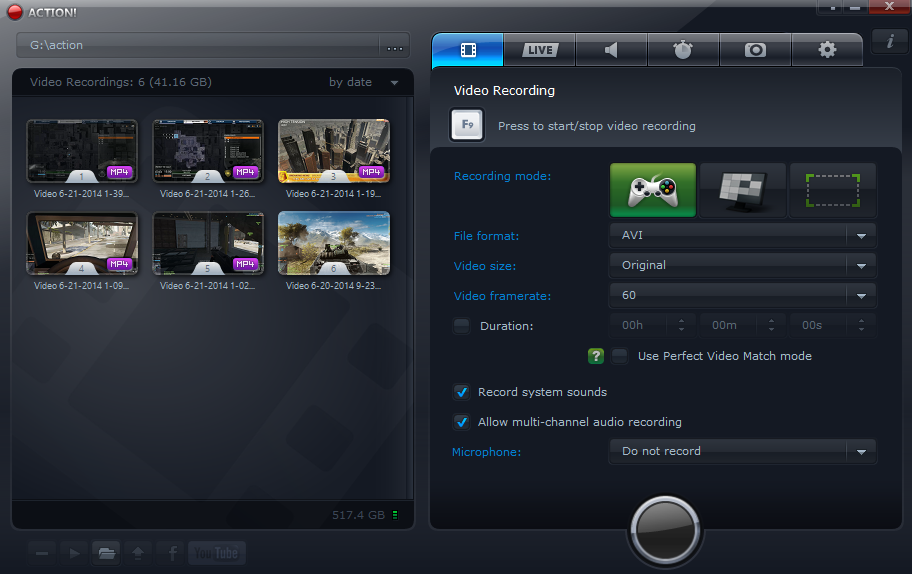Open the Video size Original dropdown
The image size is (912, 574).
pyautogui.click(x=743, y=265)
